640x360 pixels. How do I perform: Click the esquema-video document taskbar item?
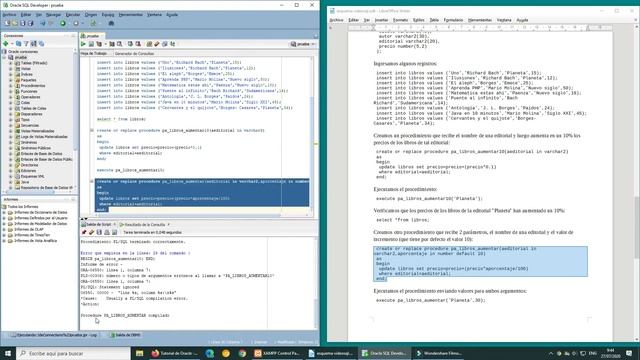pyautogui.click(x=331, y=353)
